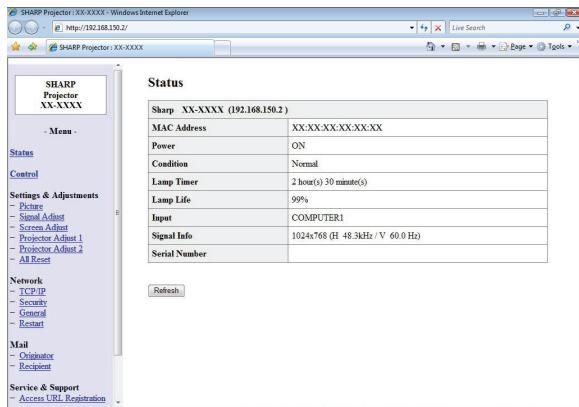Open the Security network link
This screenshot has width=579, height=407.
[33, 302]
